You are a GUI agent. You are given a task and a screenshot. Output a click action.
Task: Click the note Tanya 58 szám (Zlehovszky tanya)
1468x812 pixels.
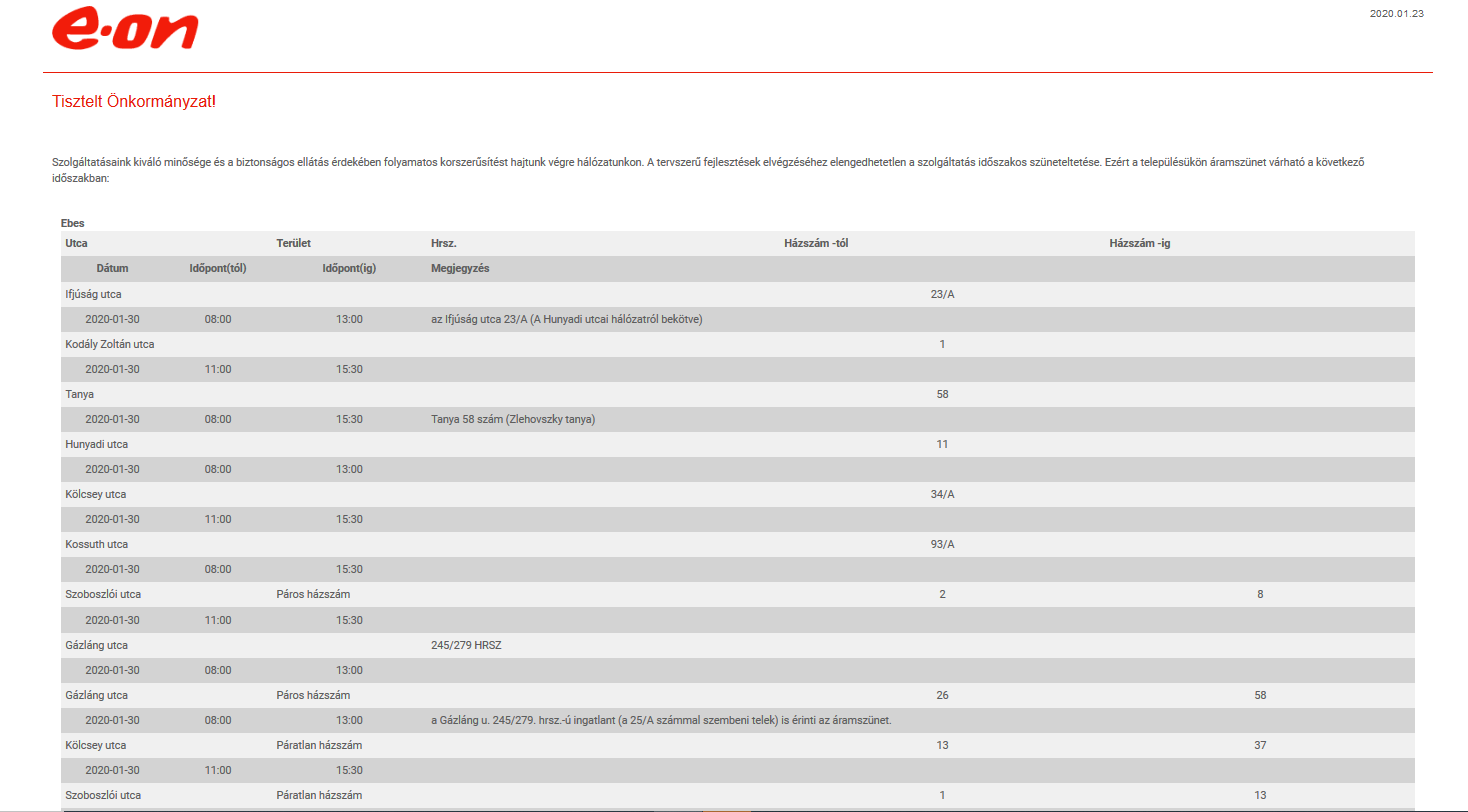click(x=513, y=419)
